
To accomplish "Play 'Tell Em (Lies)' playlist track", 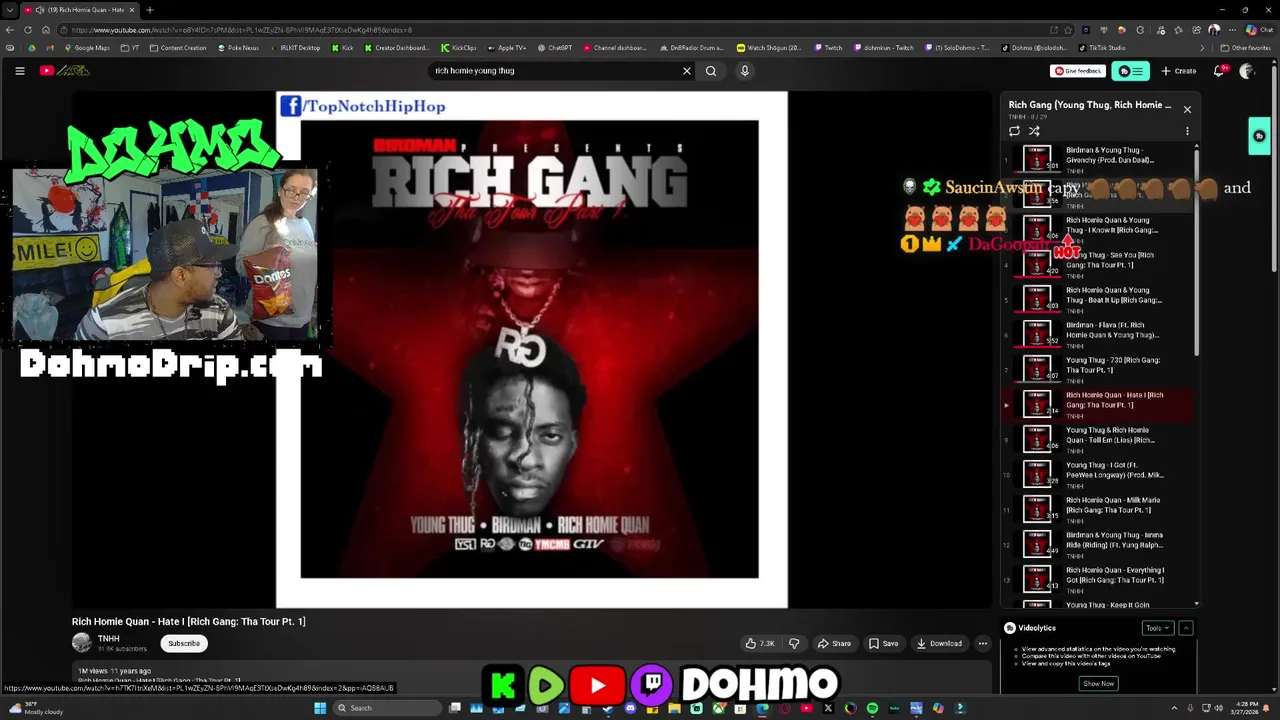I will tap(1098, 439).
